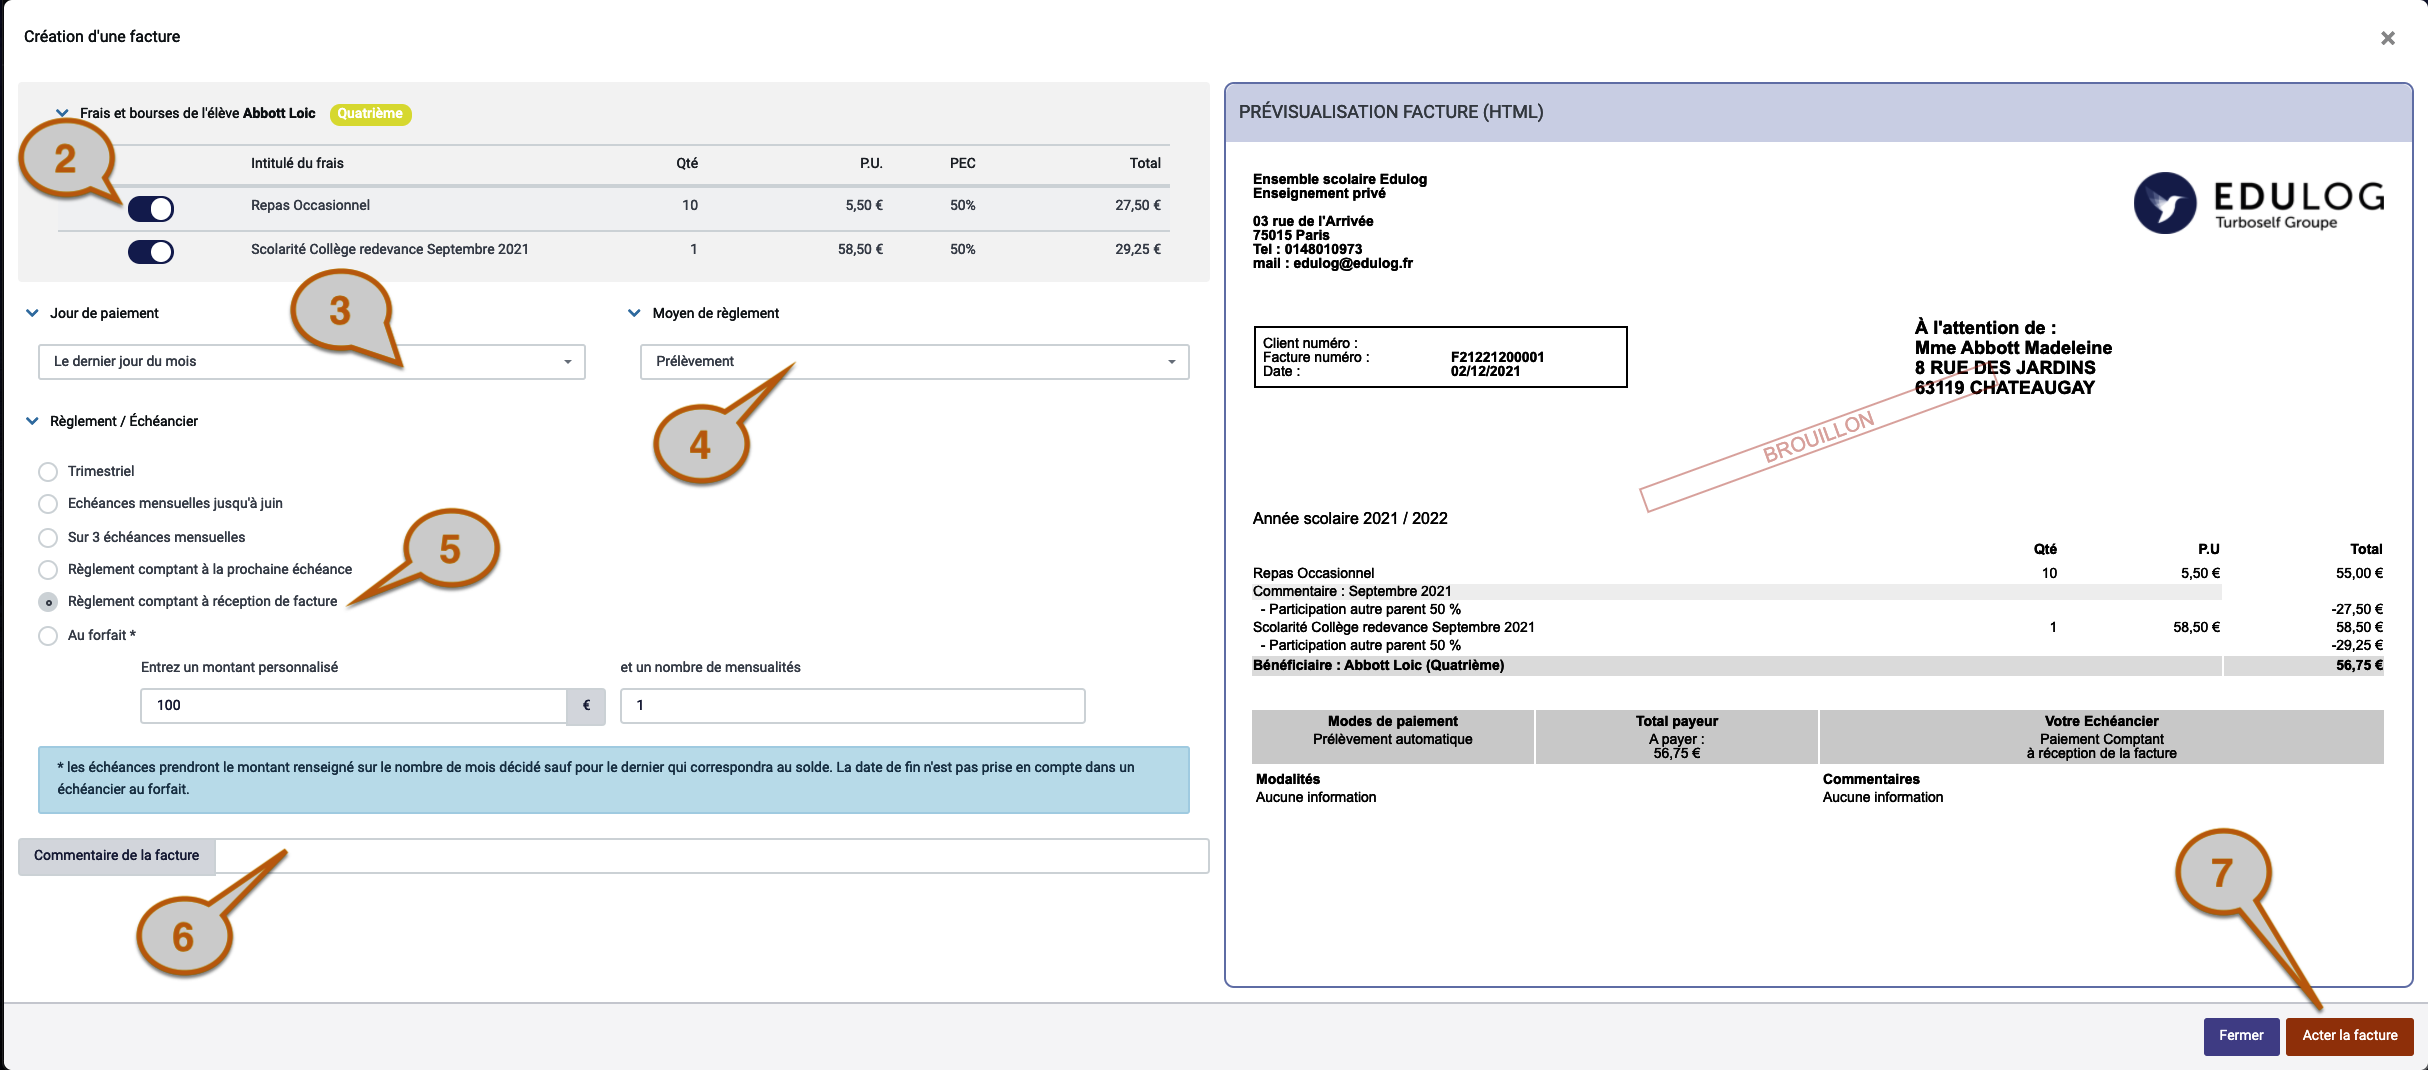Select the Trimestriel radio option
The height and width of the screenshot is (1070, 2428).
pos(48,471)
